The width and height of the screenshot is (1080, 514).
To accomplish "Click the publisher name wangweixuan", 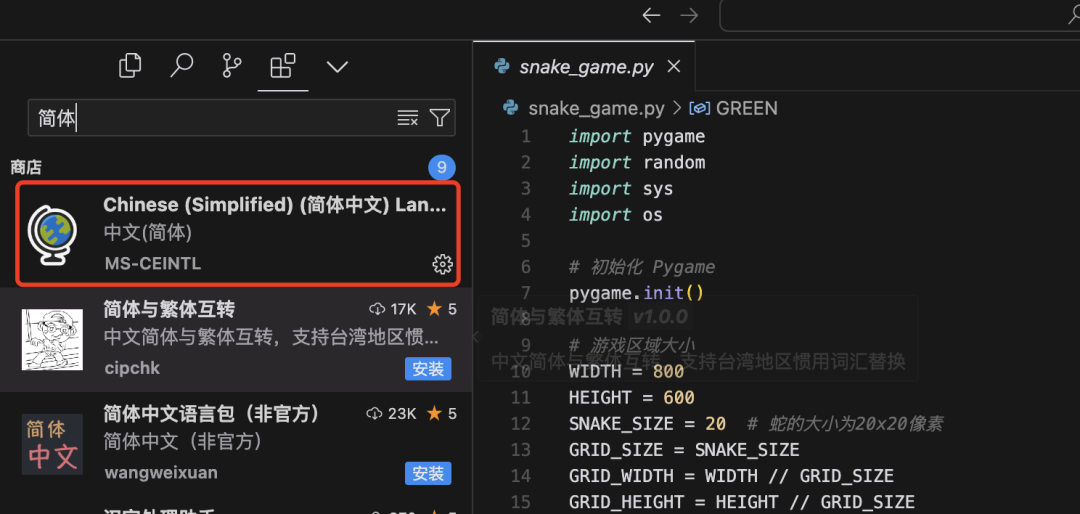I will [x=161, y=473].
